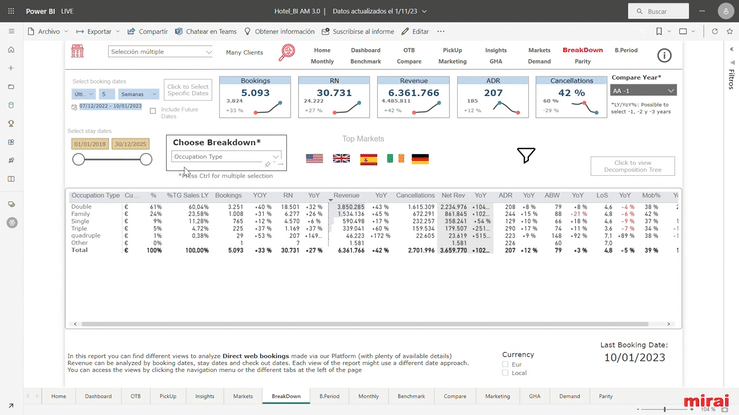Select the Ireland flag market
This screenshot has width=739, height=415.
click(395, 159)
